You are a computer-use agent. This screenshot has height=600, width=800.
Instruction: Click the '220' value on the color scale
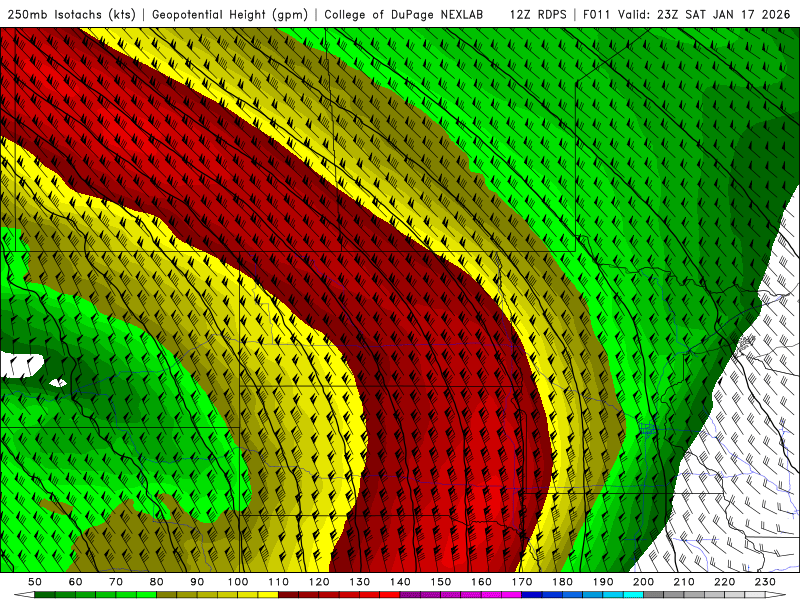724,582
